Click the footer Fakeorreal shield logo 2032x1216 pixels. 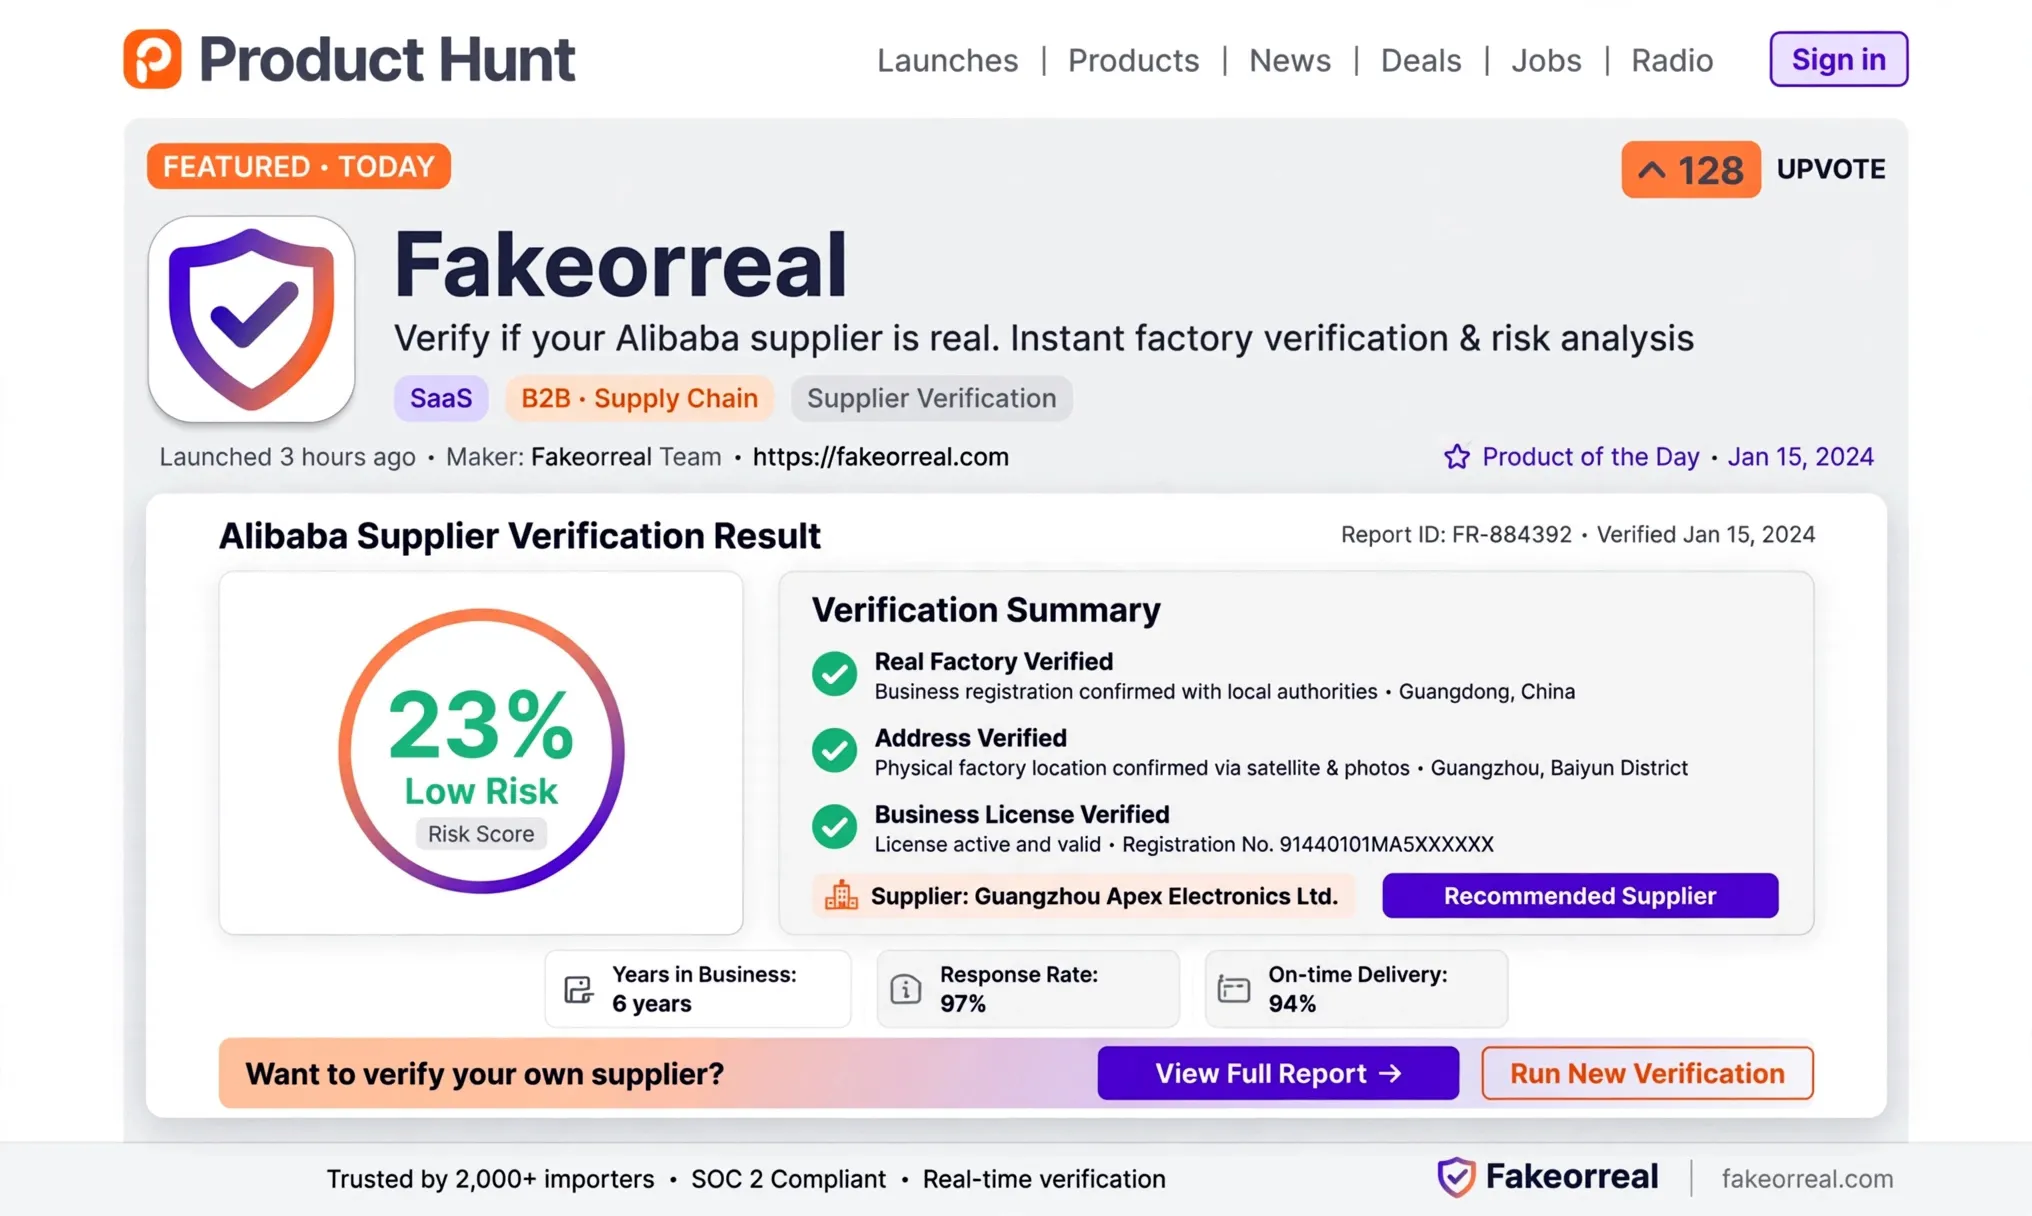(x=1456, y=1177)
